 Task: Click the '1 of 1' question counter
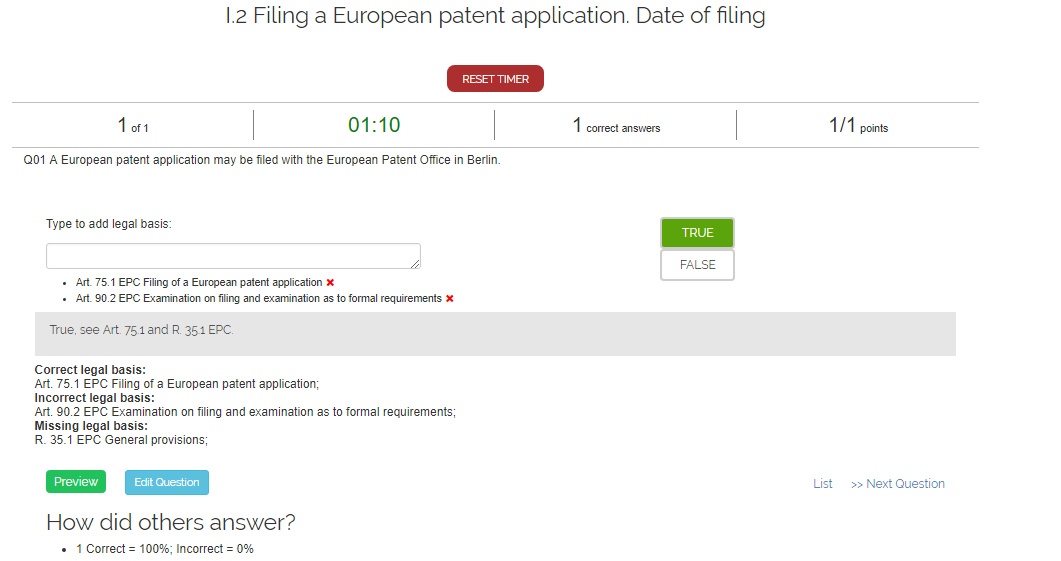click(133, 126)
